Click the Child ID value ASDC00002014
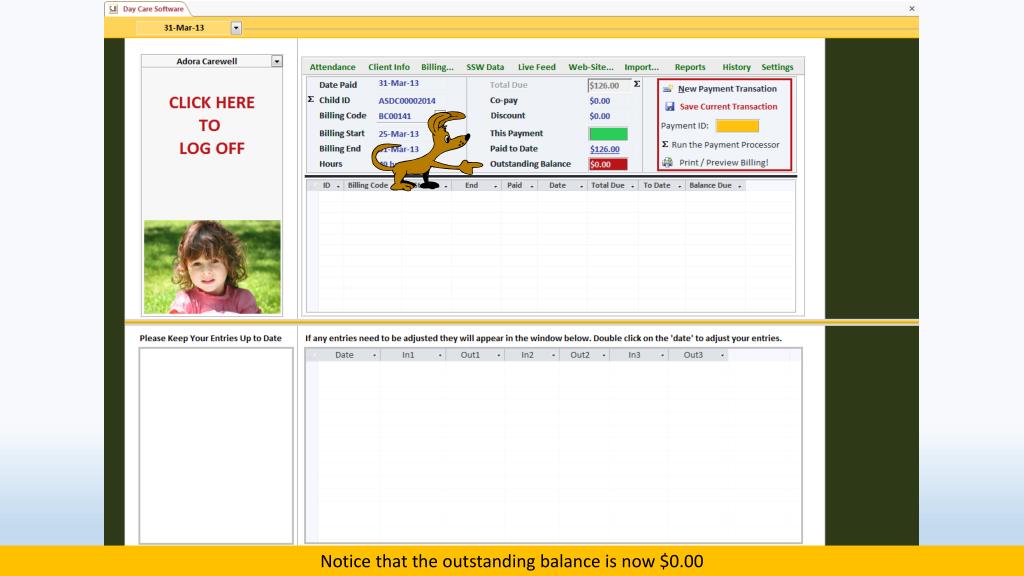 [x=407, y=101]
